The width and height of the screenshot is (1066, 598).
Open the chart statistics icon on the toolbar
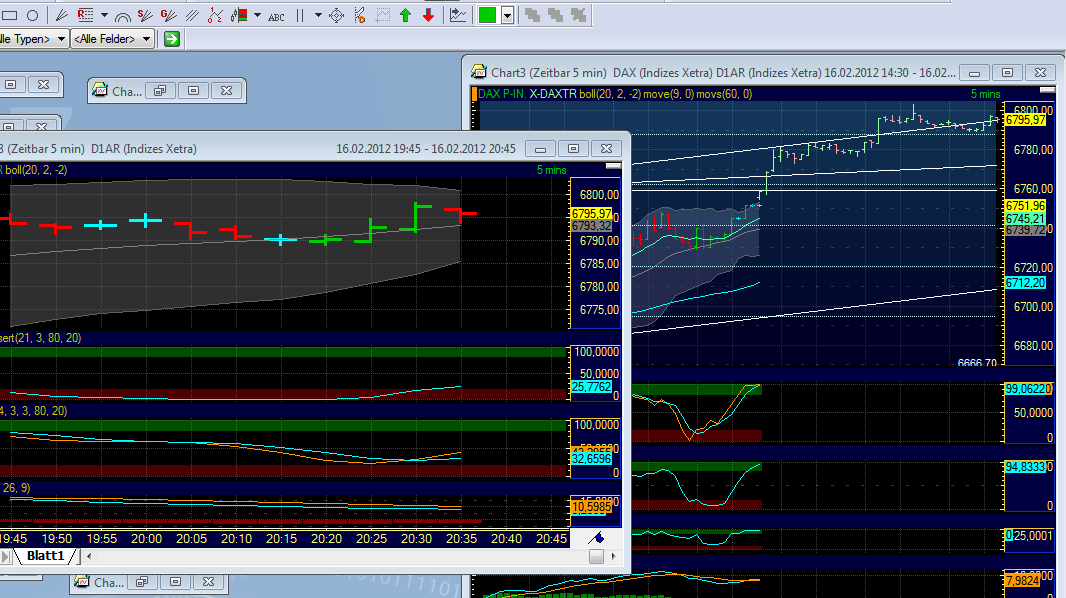coord(457,15)
